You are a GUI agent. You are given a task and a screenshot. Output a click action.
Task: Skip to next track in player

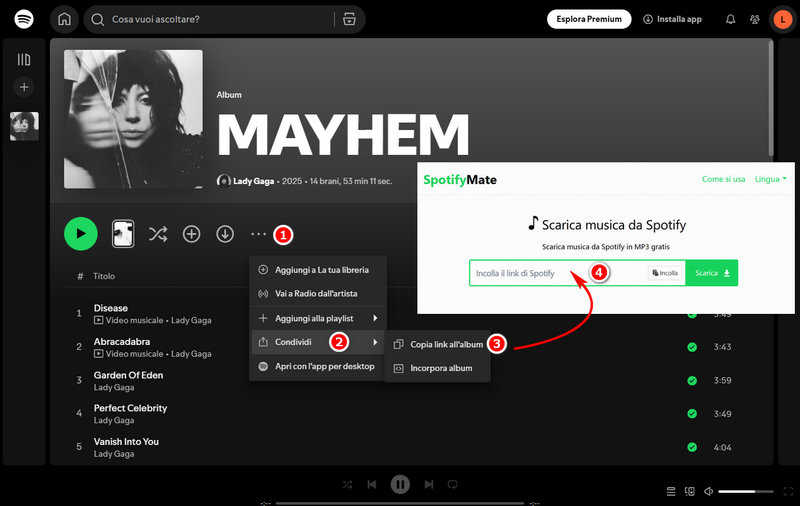point(429,485)
